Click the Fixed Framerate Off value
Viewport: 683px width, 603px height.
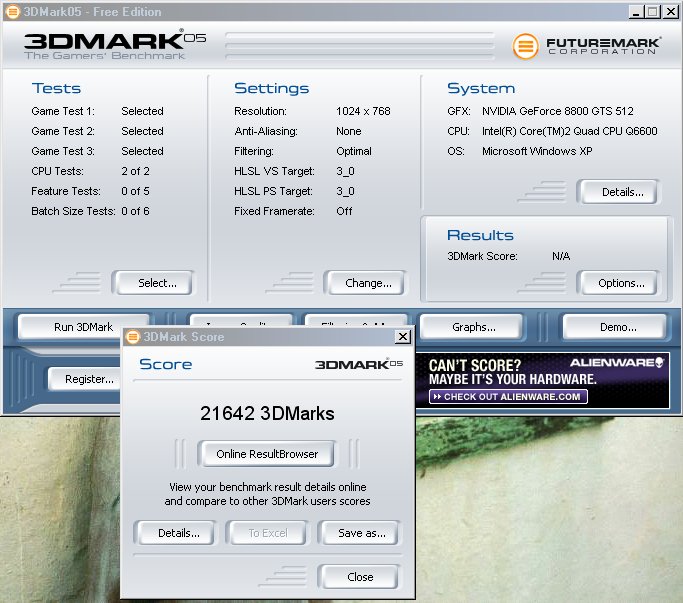[x=344, y=211]
